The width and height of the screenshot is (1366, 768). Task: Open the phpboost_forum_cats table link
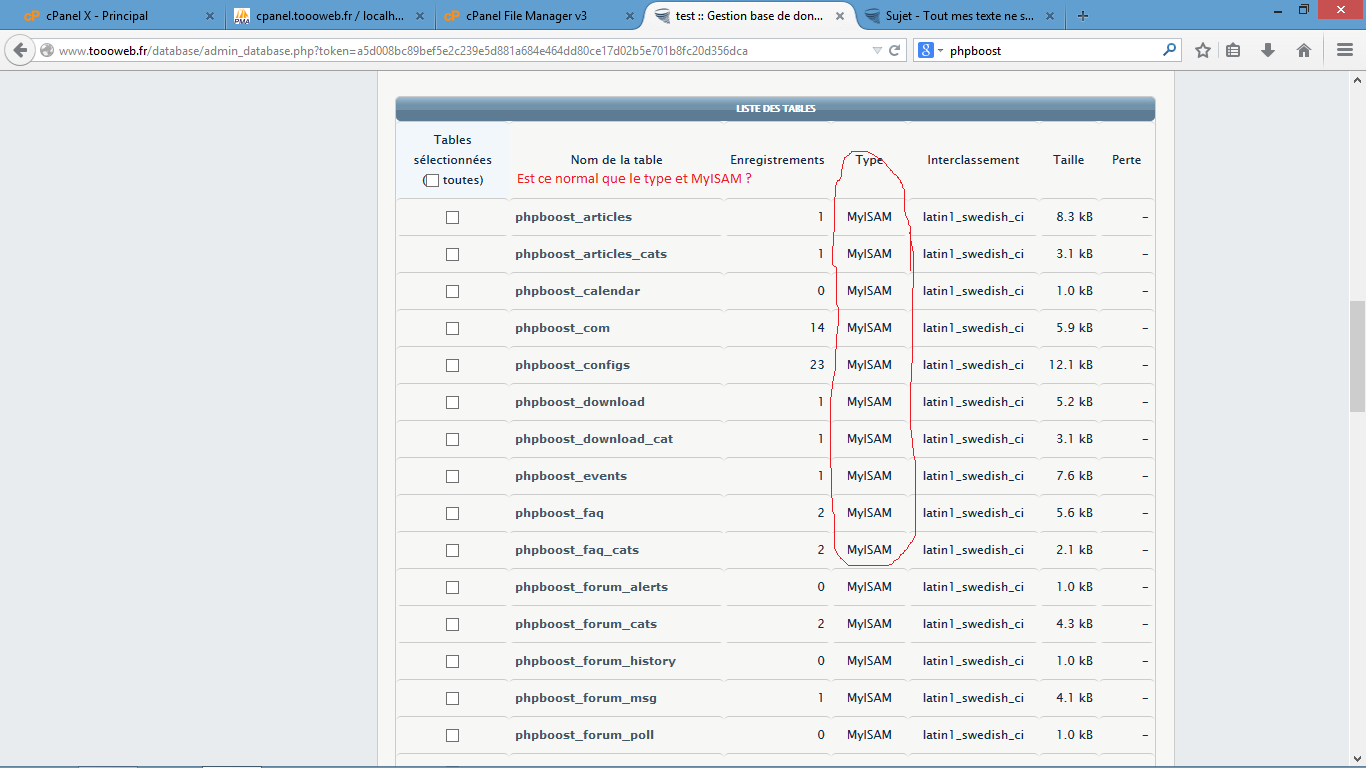pos(586,624)
